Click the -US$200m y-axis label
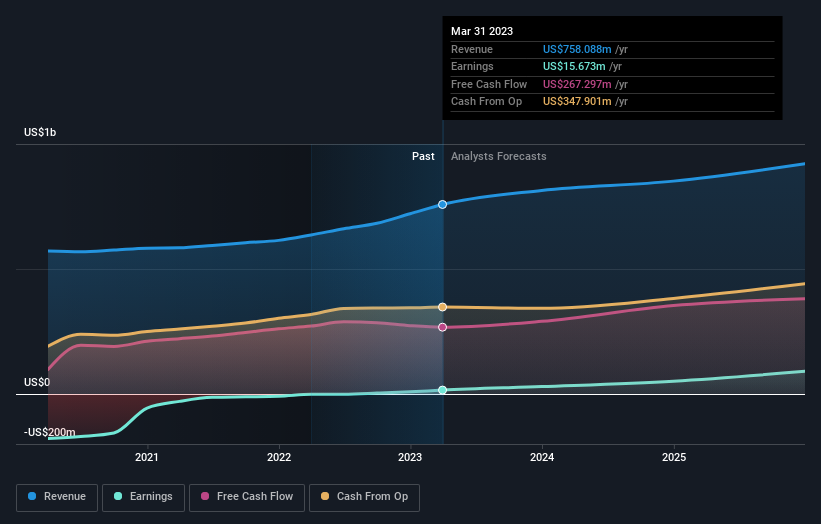Image resolution: width=821 pixels, height=524 pixels. tap(49, 432)
